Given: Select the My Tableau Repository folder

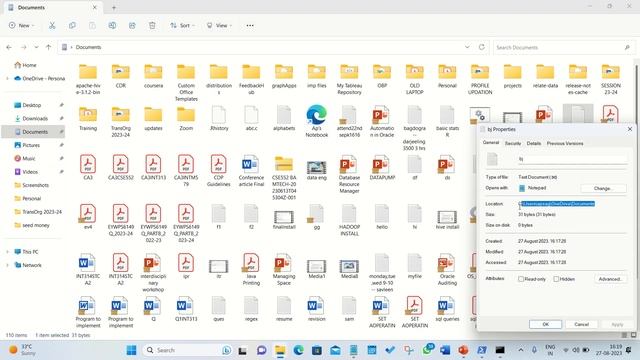Looking at the screenshot, I should 349,80.
